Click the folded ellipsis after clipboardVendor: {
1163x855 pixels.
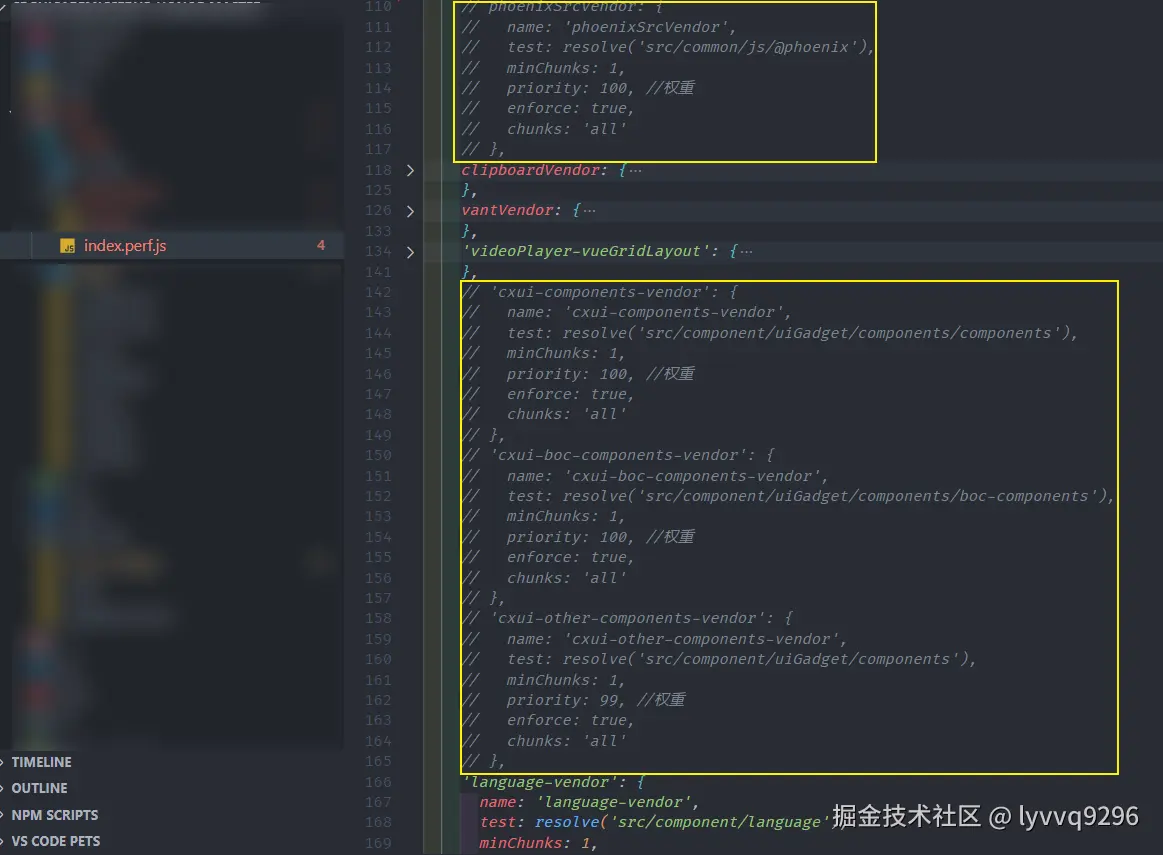[x=636, y=171]
